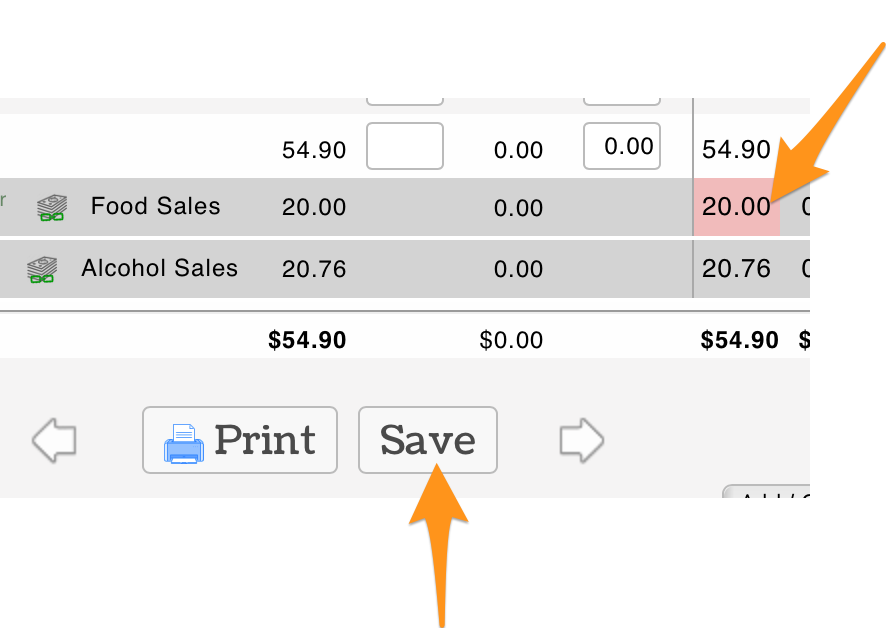Click the 20.76 right of the divider

[736, 269]
